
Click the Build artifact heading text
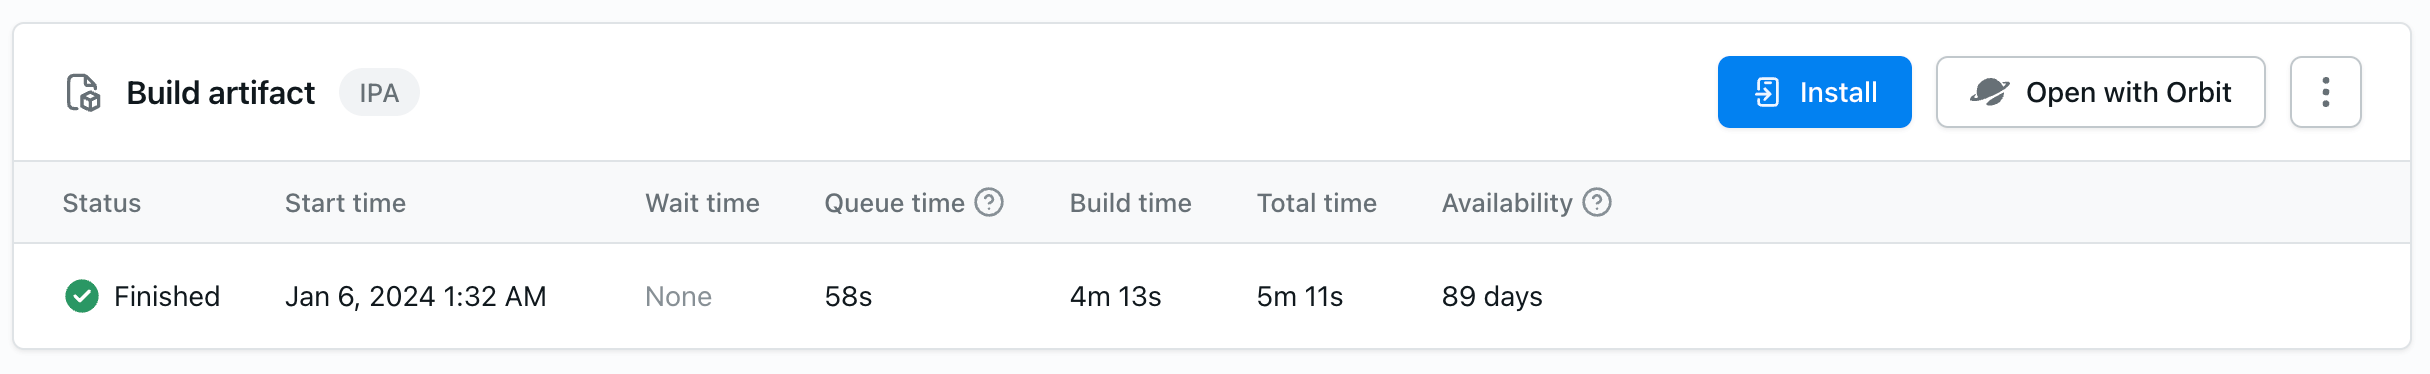pyautogui.click(x=220, y=93)
